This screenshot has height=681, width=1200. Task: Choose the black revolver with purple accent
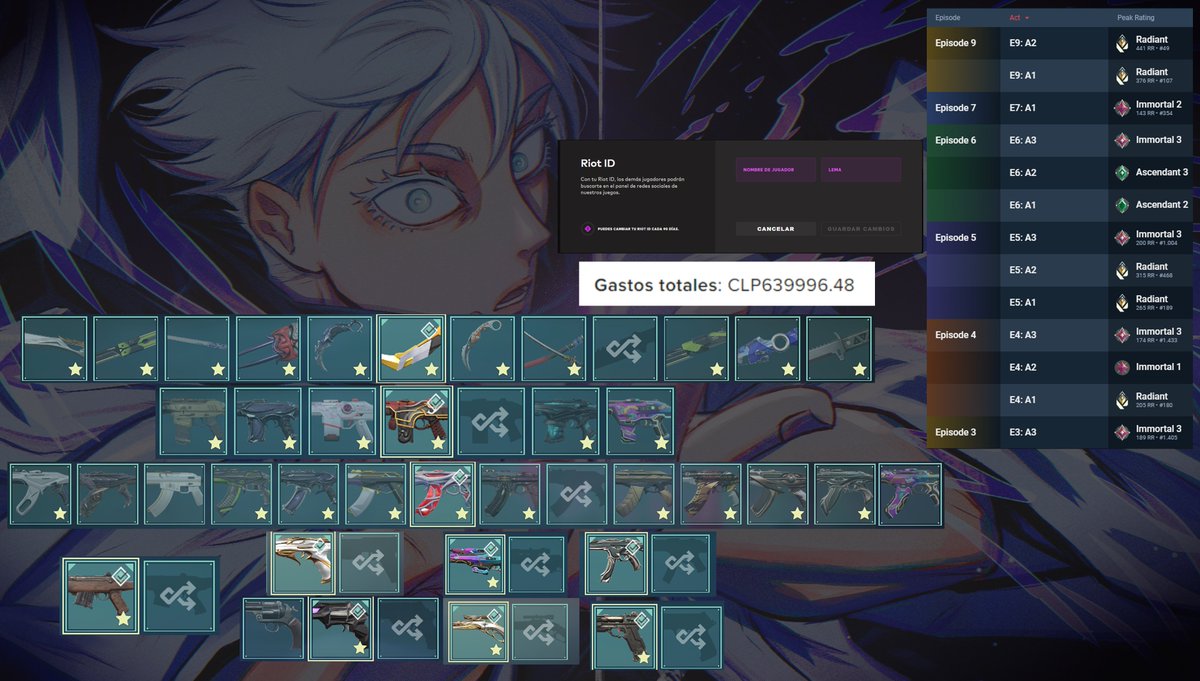point(340,629)
